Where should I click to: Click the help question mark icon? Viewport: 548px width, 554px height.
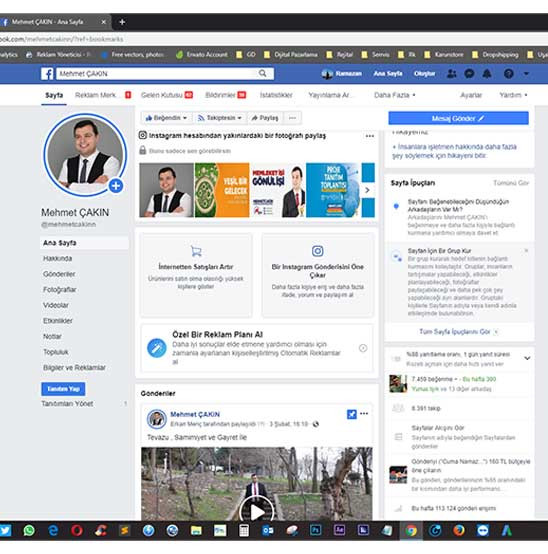508,73
